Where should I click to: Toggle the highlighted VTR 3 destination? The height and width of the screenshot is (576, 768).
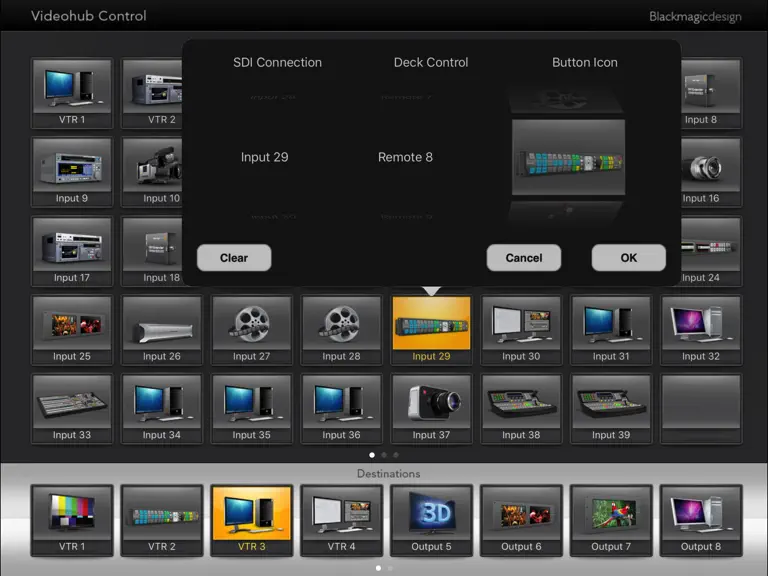pos(251,520)
